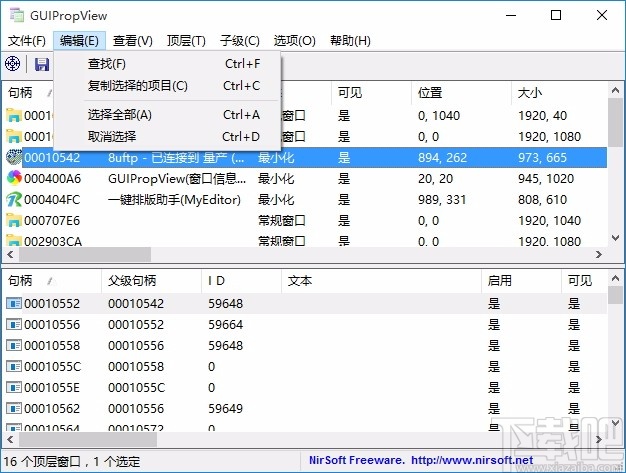Choose 选择全部(A) menu entry
The width and height of the screenshot is (626, 473).
[x=167, y=115]
